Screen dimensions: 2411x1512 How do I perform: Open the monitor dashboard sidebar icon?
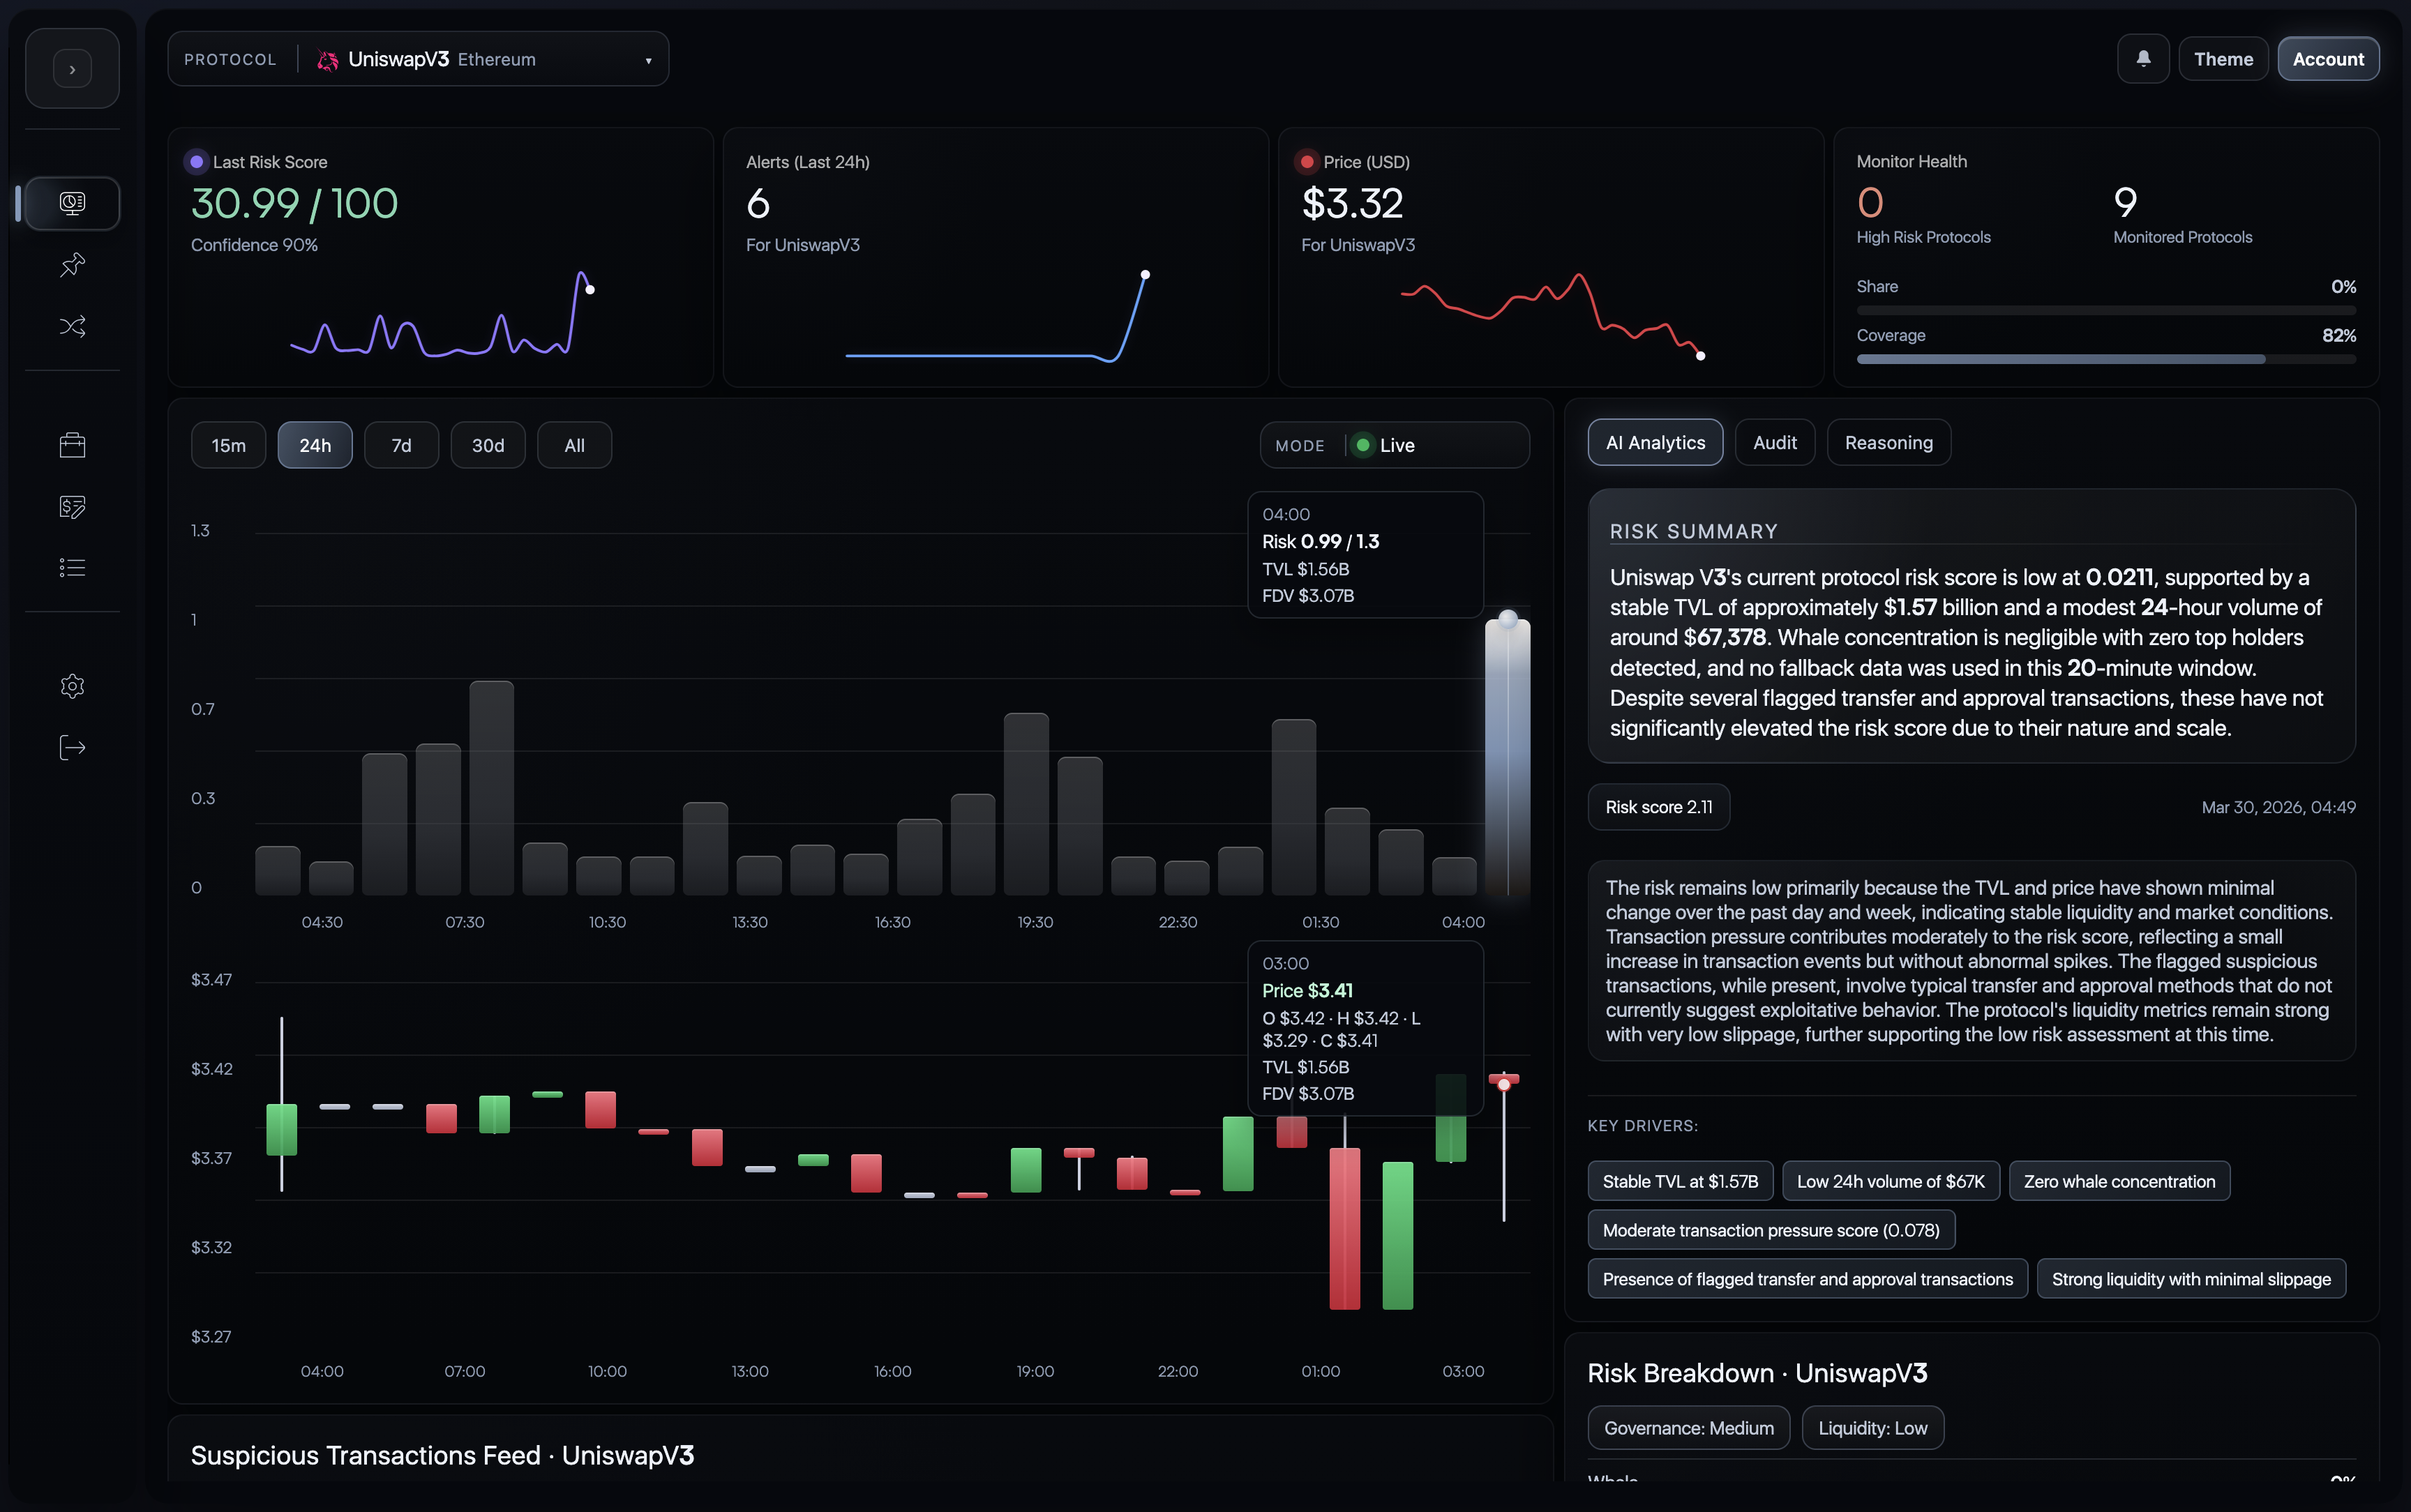(x=72, y=204)
